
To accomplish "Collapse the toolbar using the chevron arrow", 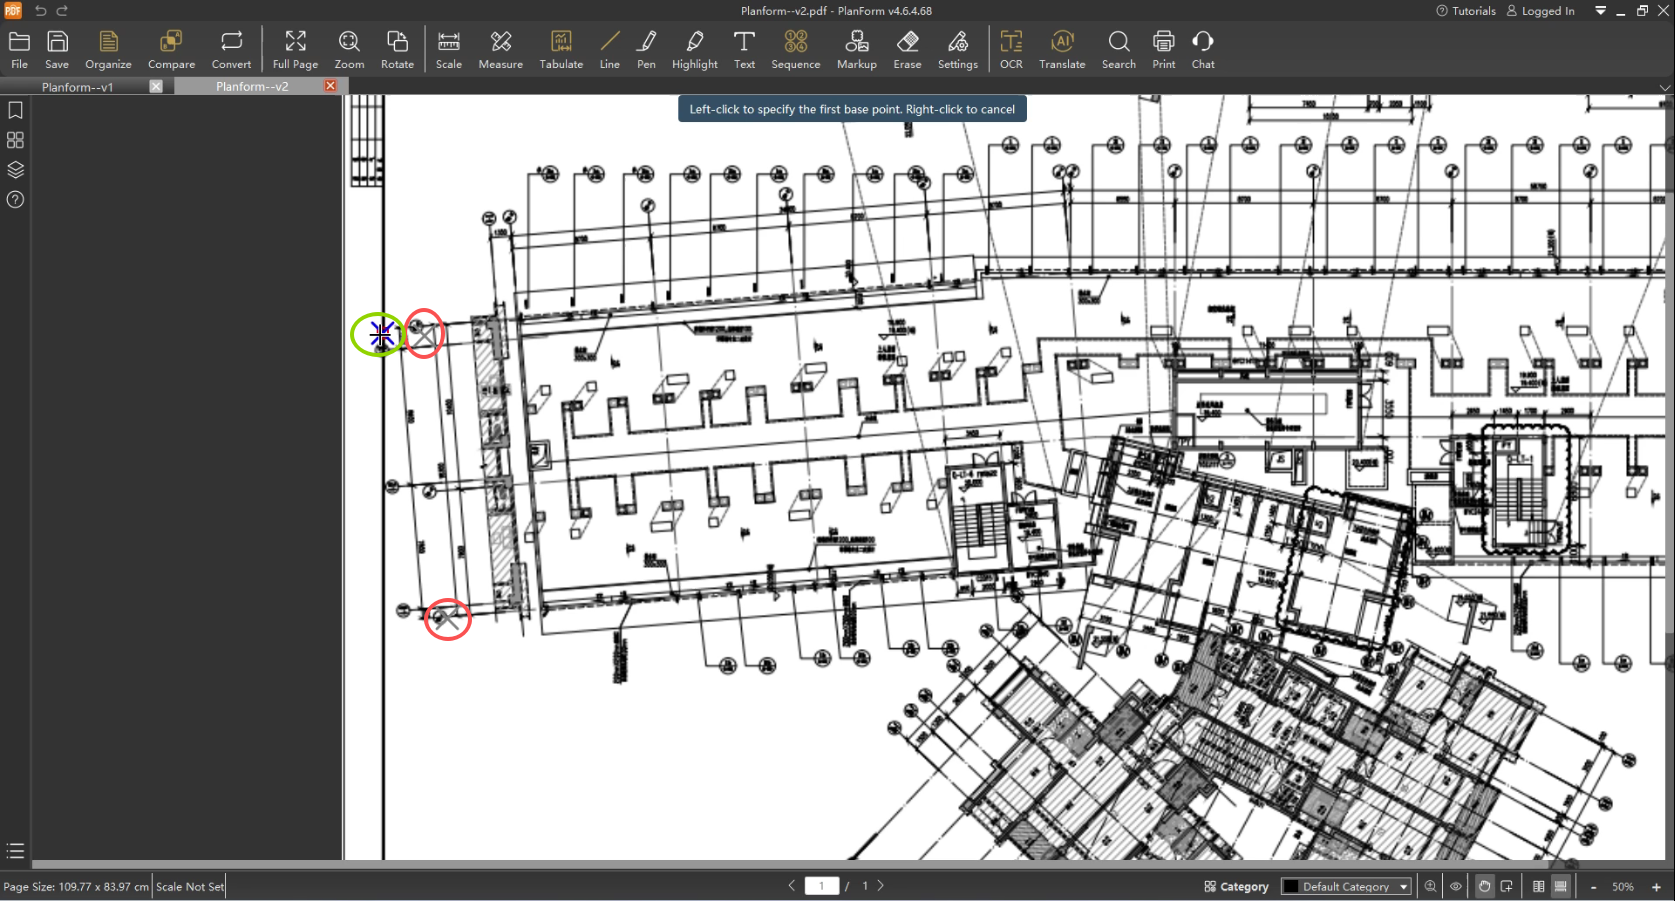I will pos(1664,88).
